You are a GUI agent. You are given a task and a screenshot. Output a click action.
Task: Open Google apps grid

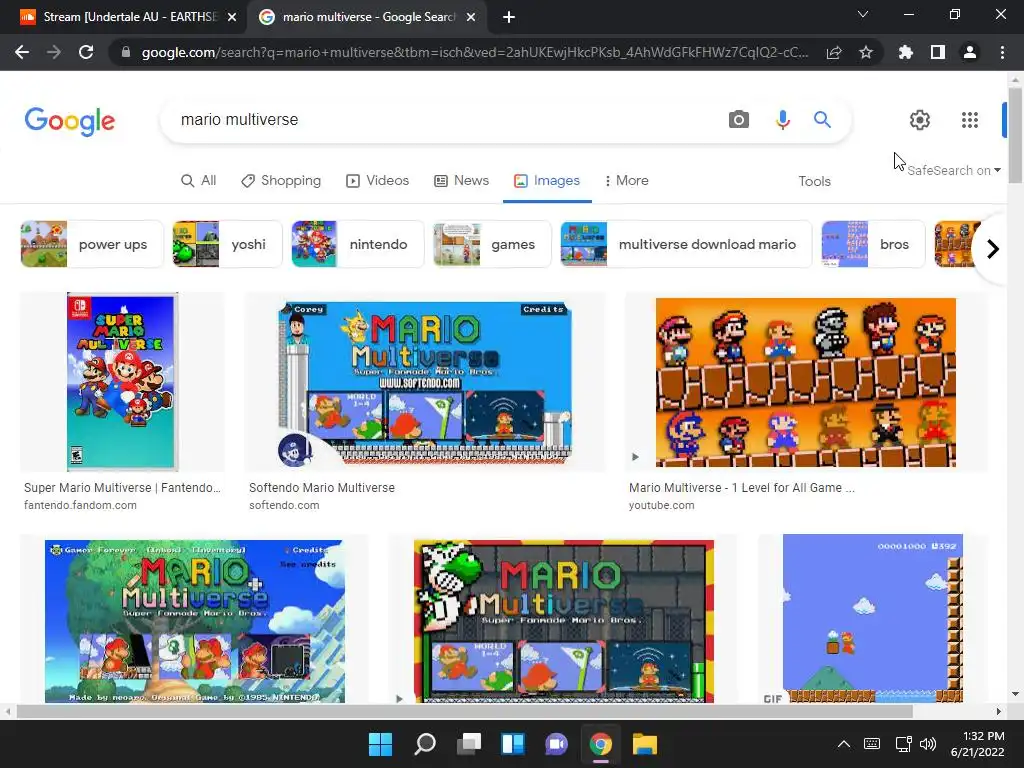pyautogui.click(x=970, y=120)
